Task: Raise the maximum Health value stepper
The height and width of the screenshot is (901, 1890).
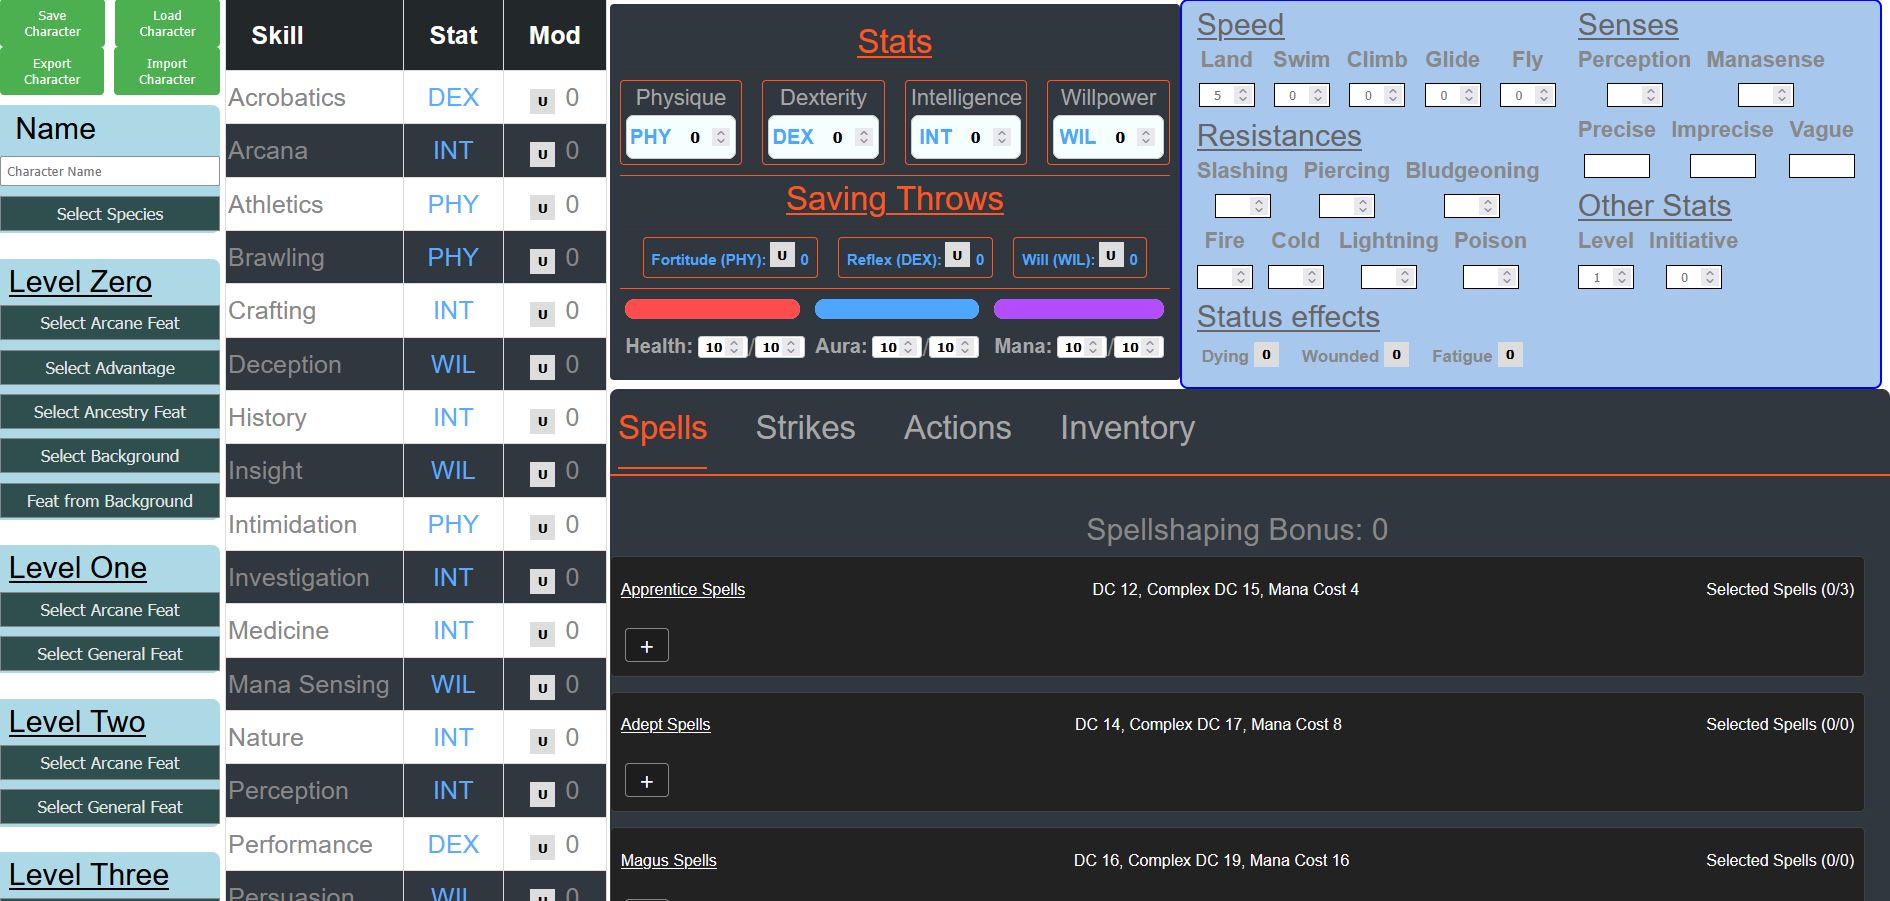Action: [789, 344]
